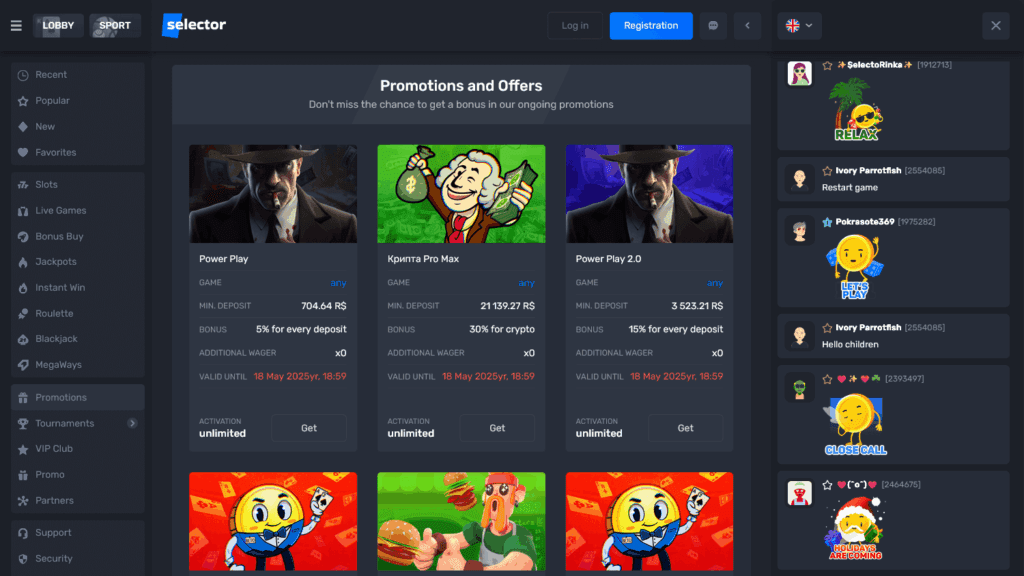1024x576 pixels.
Task: Collapse chat panel with left chevron
Action: pyautogui.click(x=748, y=25)
